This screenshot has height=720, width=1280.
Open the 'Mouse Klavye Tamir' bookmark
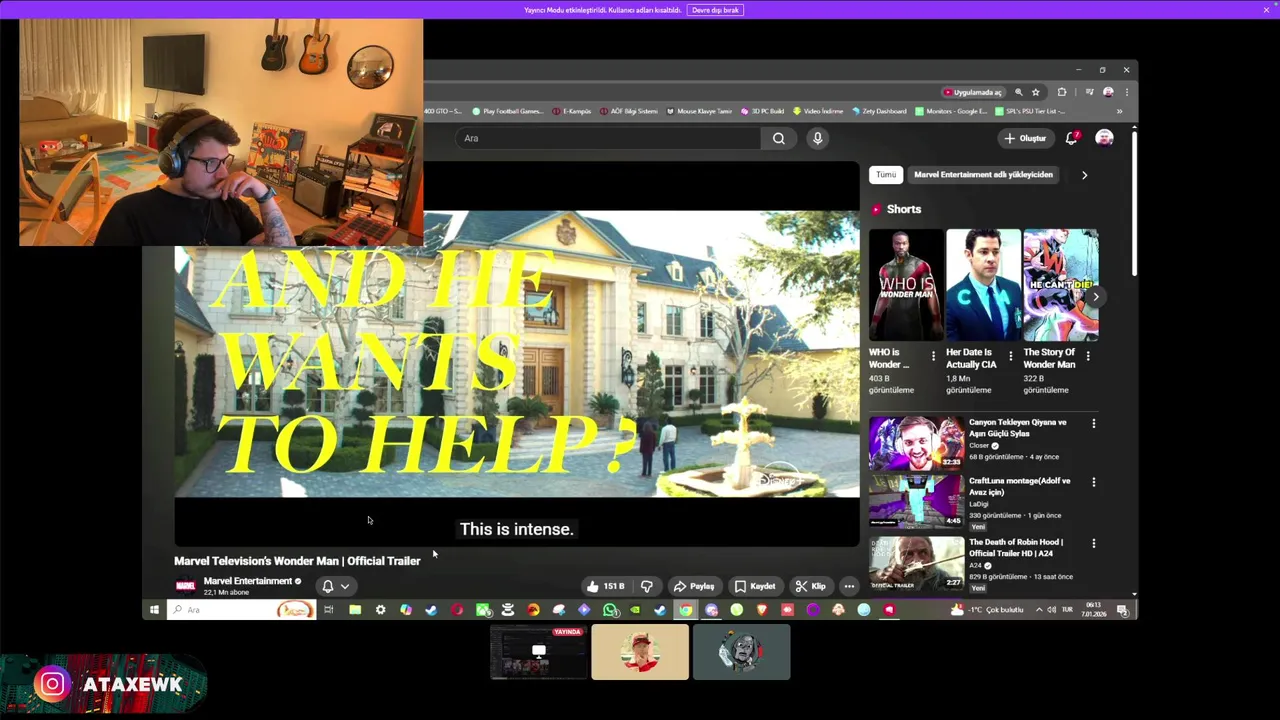point(700,111)
